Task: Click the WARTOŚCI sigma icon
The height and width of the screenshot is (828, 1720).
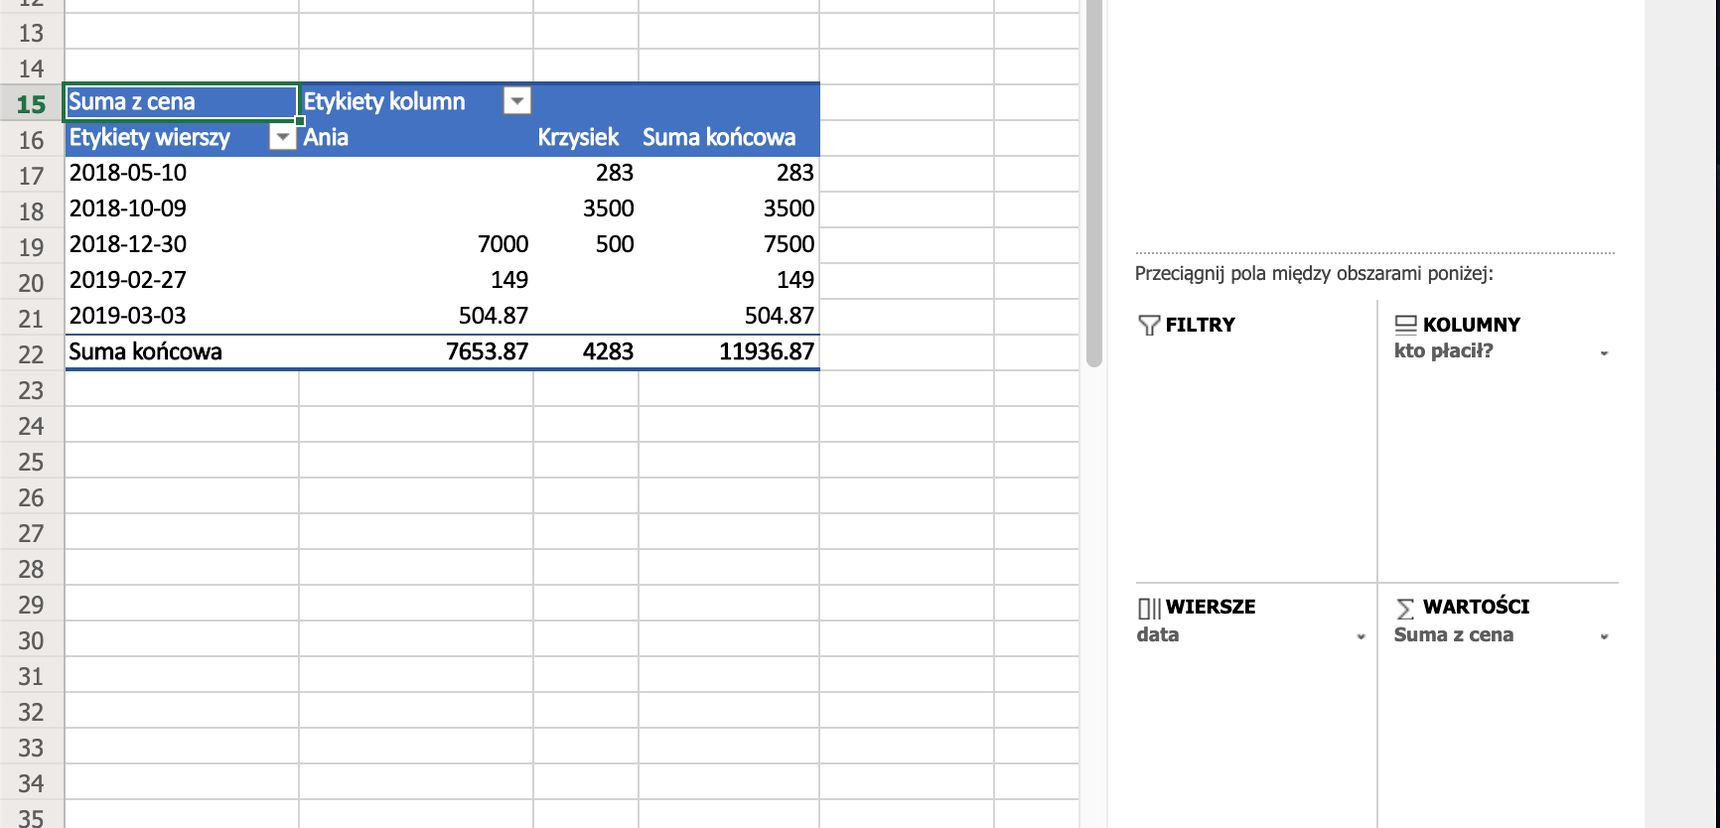Action: (x=1405, y=608)
